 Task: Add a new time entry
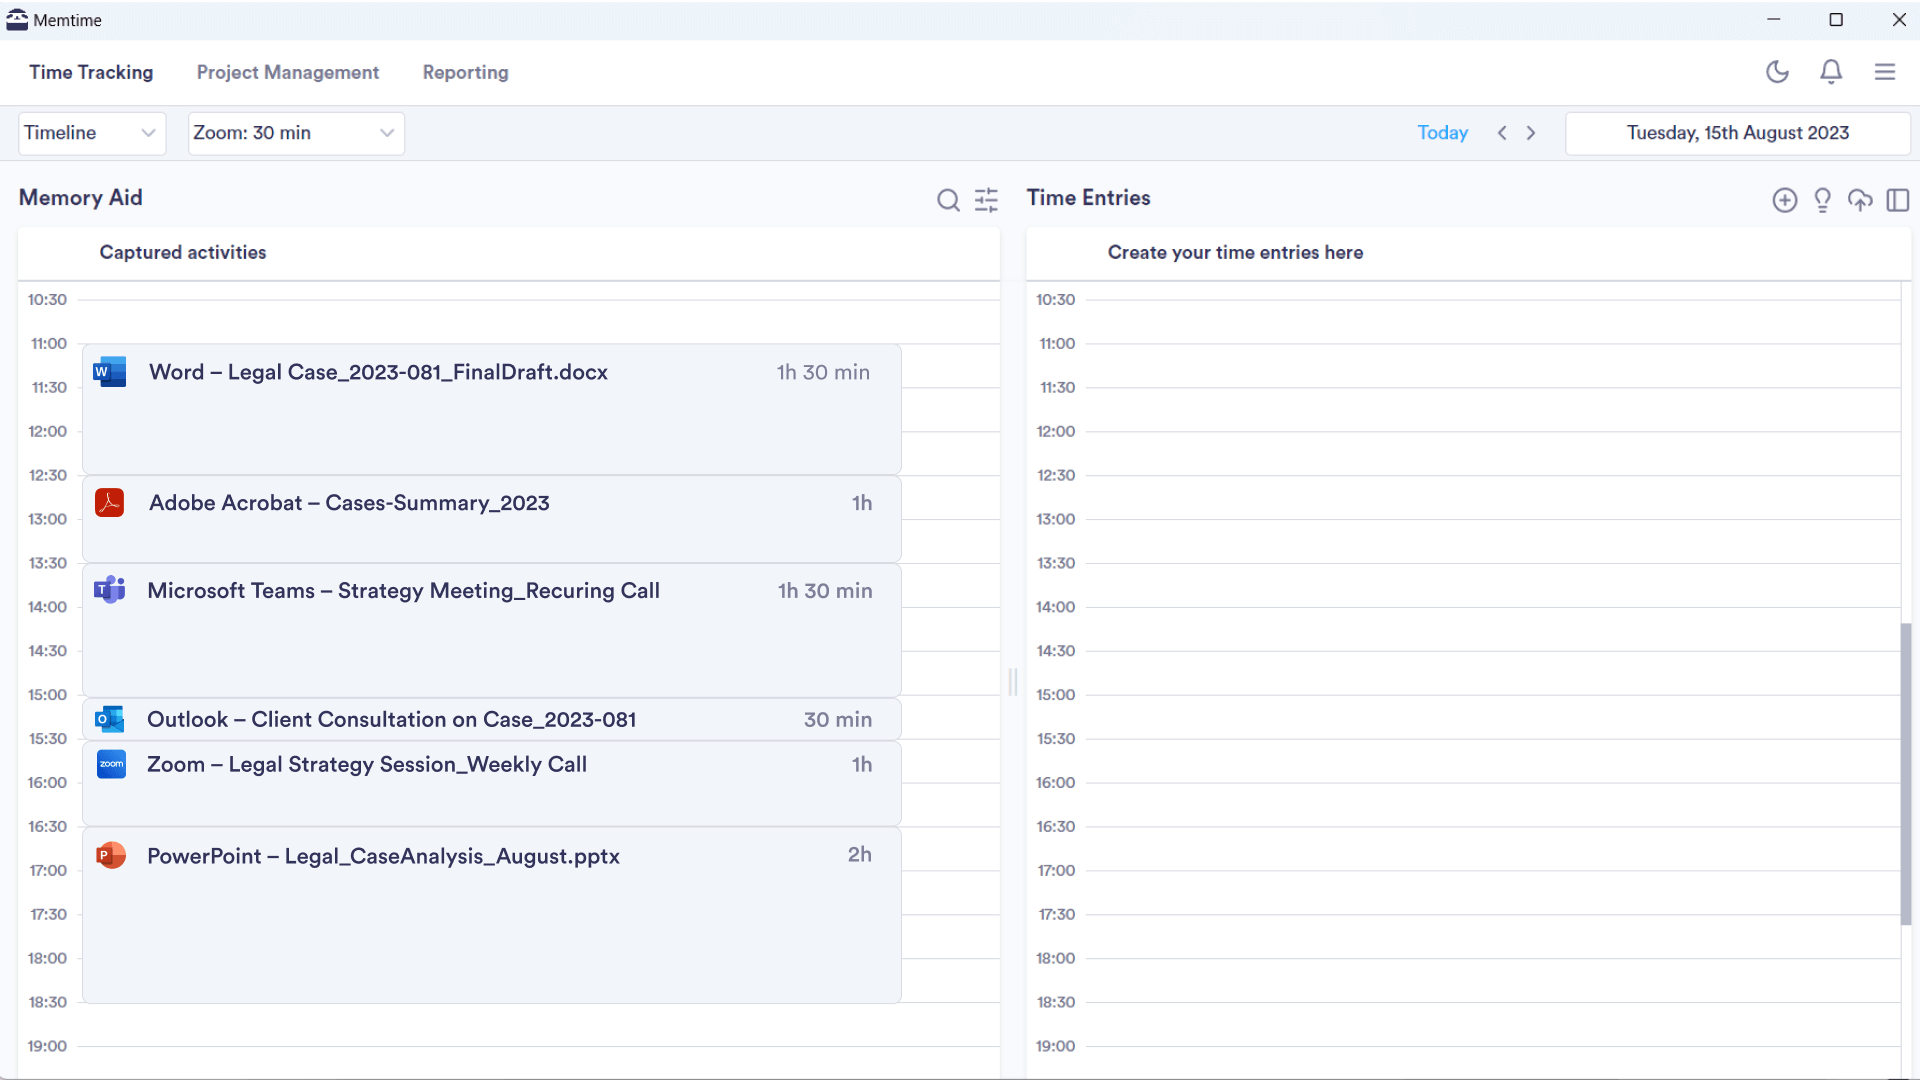click(x=1784, y=200)
